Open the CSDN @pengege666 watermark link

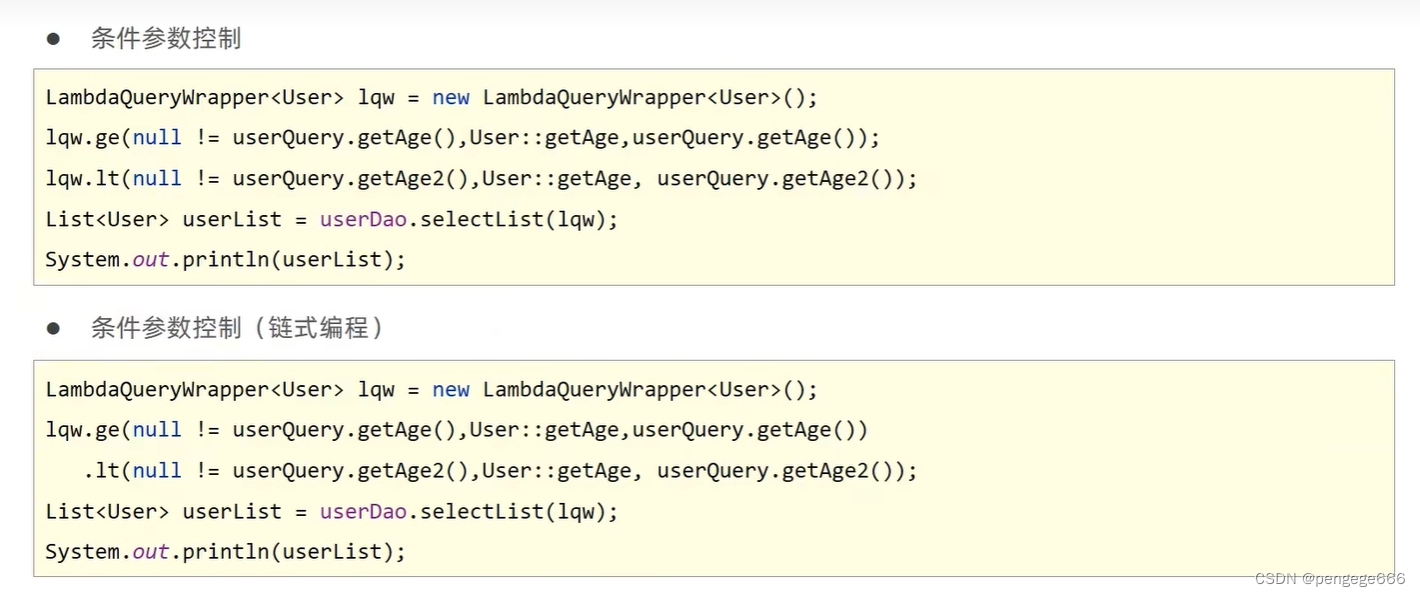click(x=1331, y=579)
